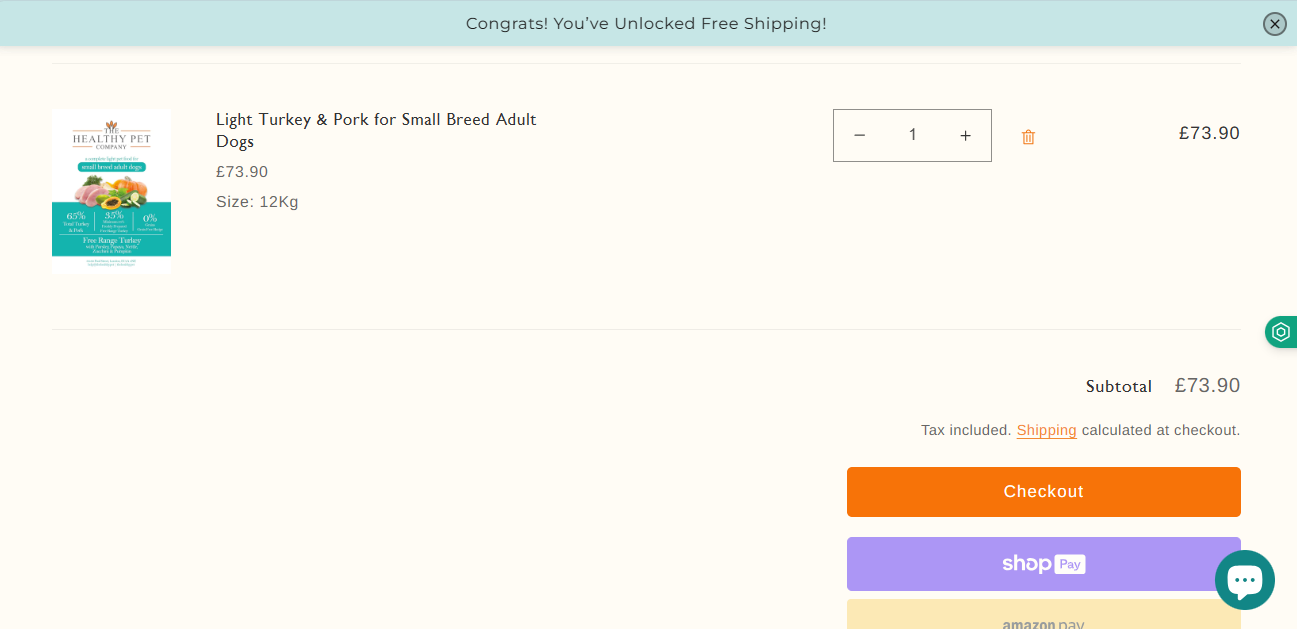Click the item line total £73.90
Screen dimensions: 1297x629
1208,132
